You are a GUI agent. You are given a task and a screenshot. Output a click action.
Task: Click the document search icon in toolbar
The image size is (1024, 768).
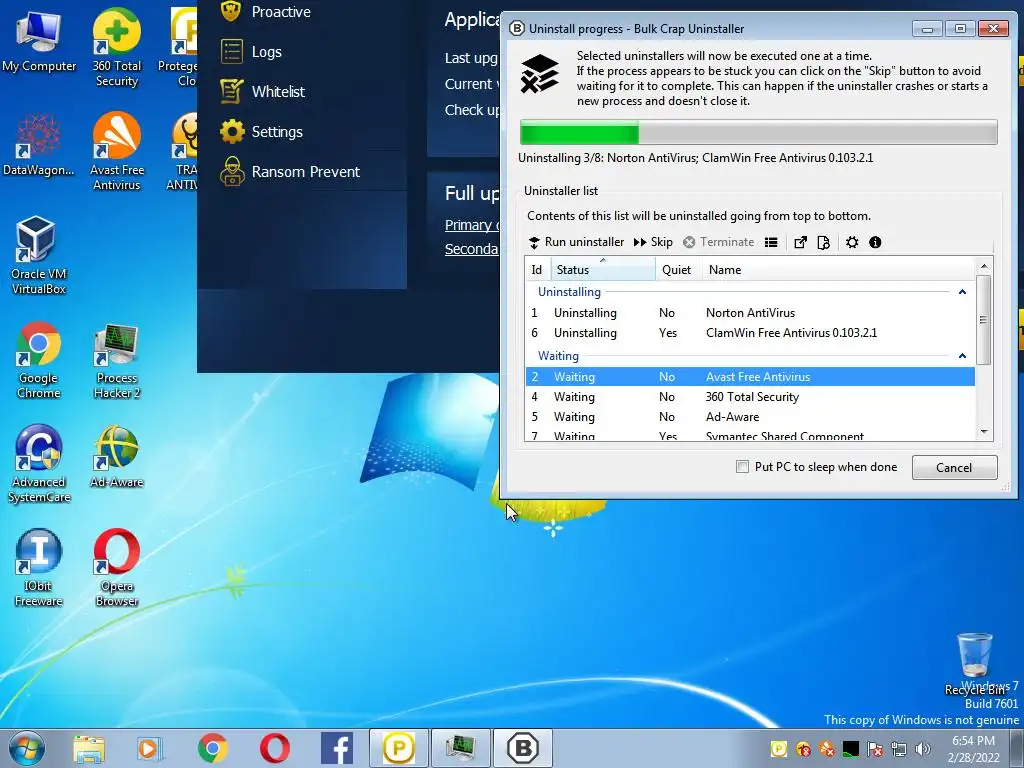[x=824, y=242]
